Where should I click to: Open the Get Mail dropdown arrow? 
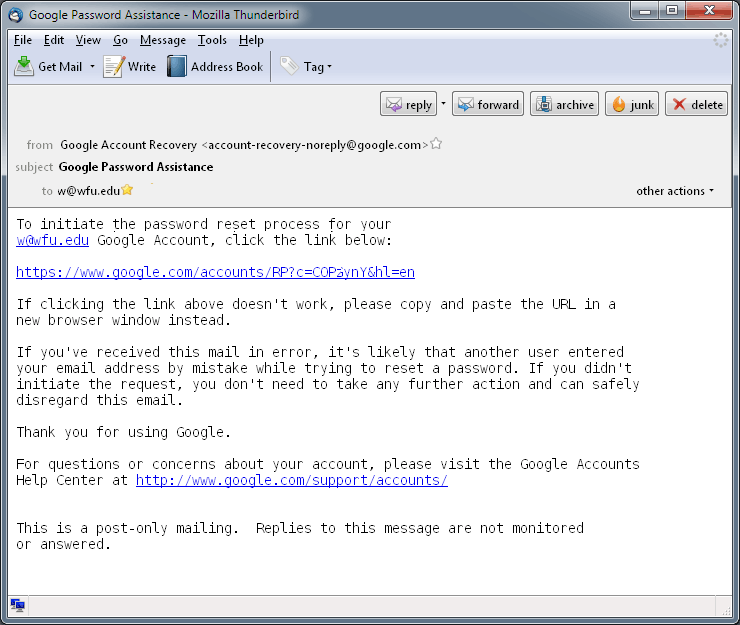(92, 67)
